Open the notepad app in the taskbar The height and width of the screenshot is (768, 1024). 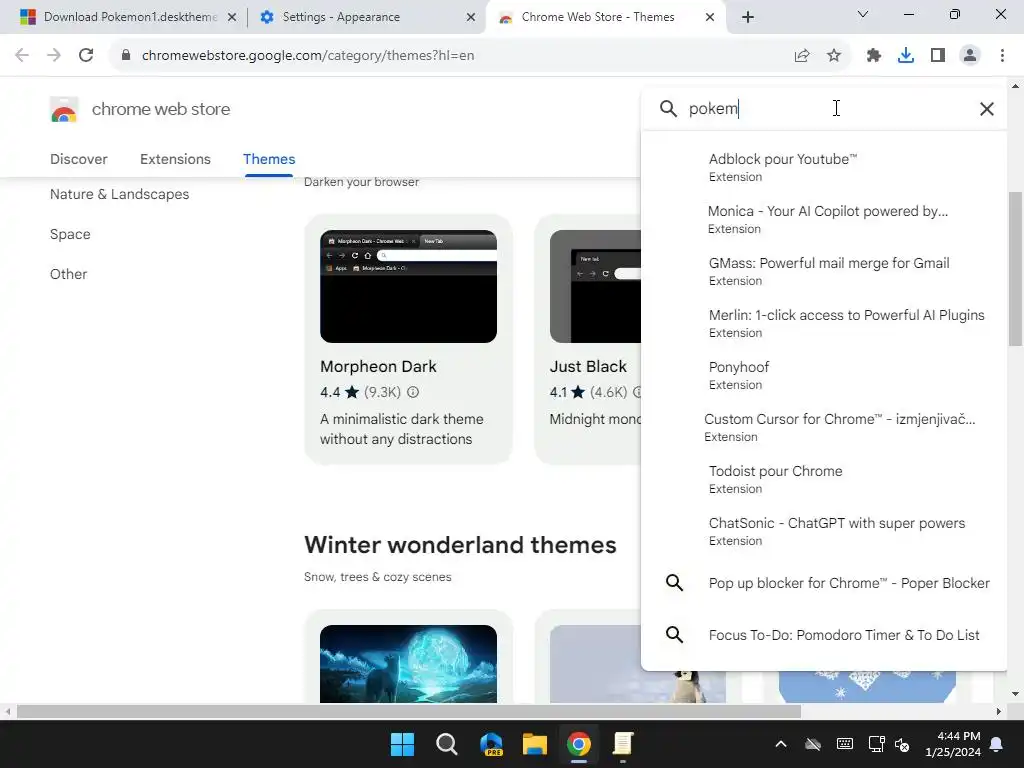point(623,744)
